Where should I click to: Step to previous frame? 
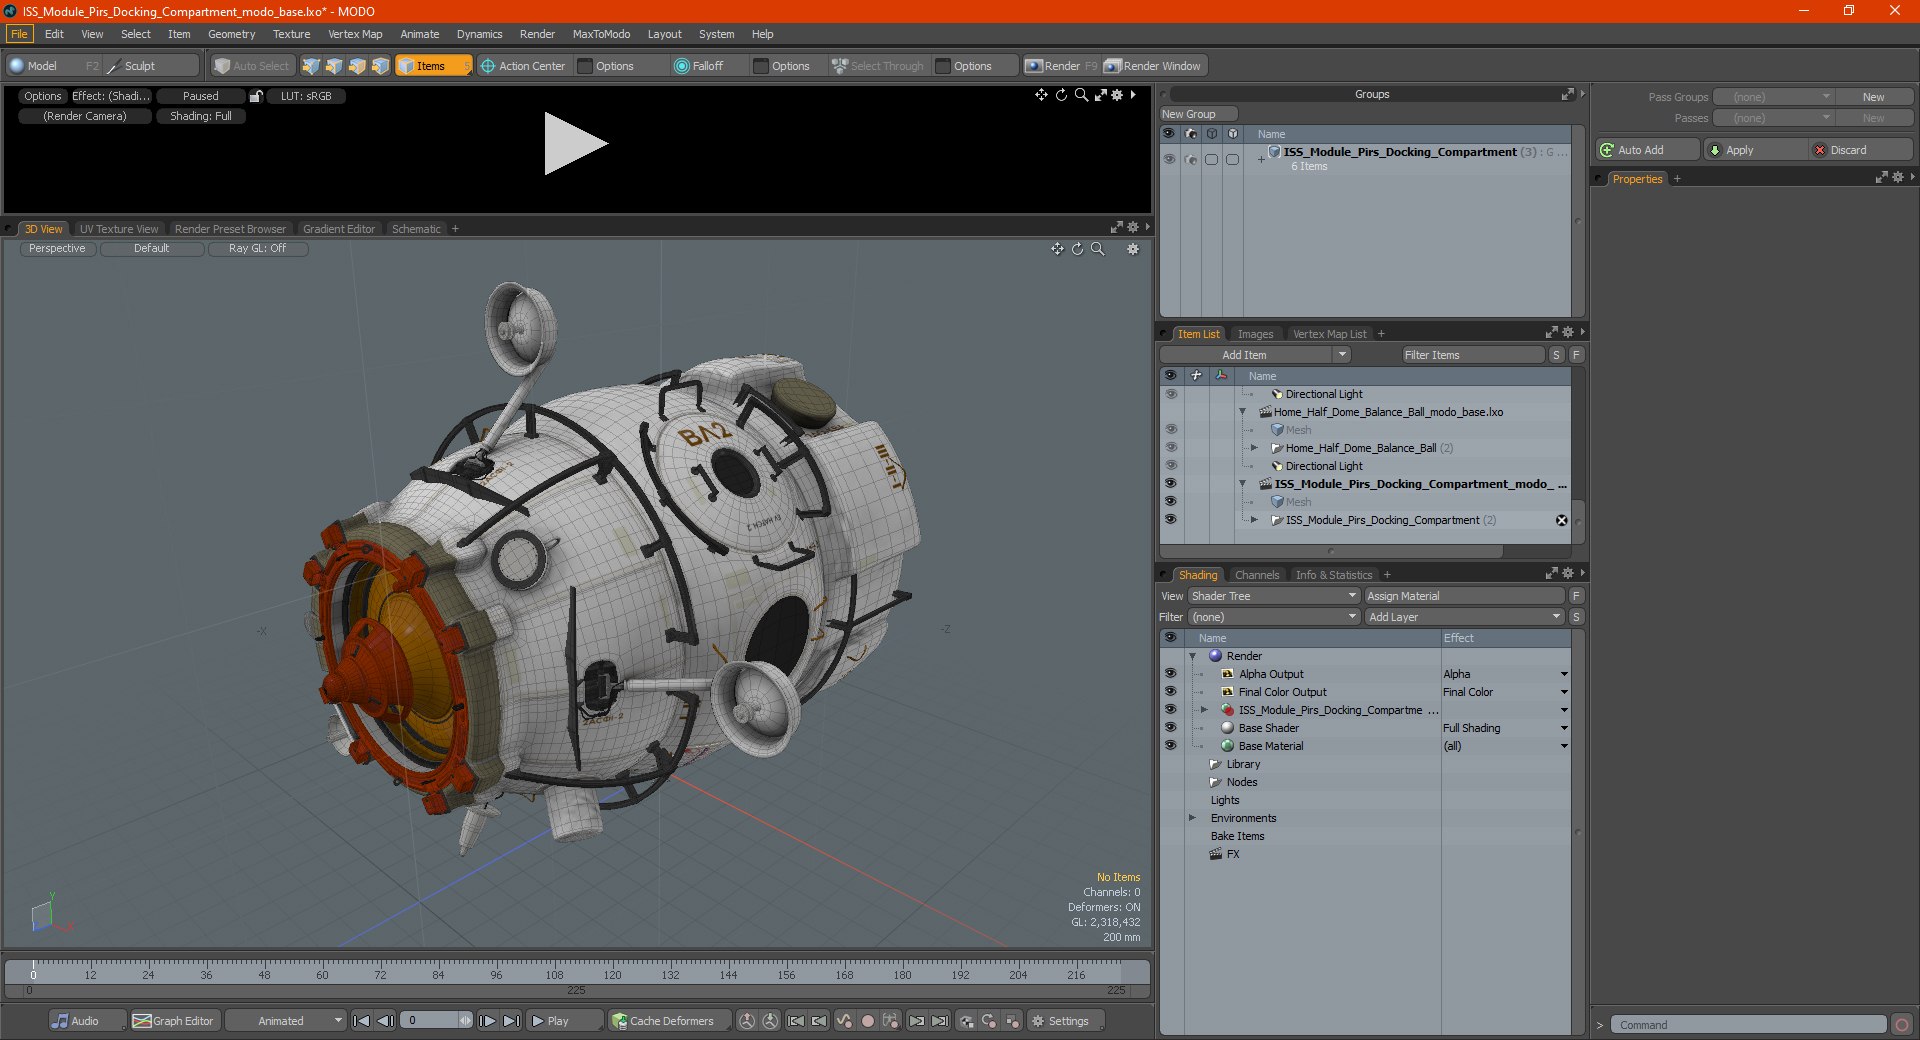(385, 1021)
